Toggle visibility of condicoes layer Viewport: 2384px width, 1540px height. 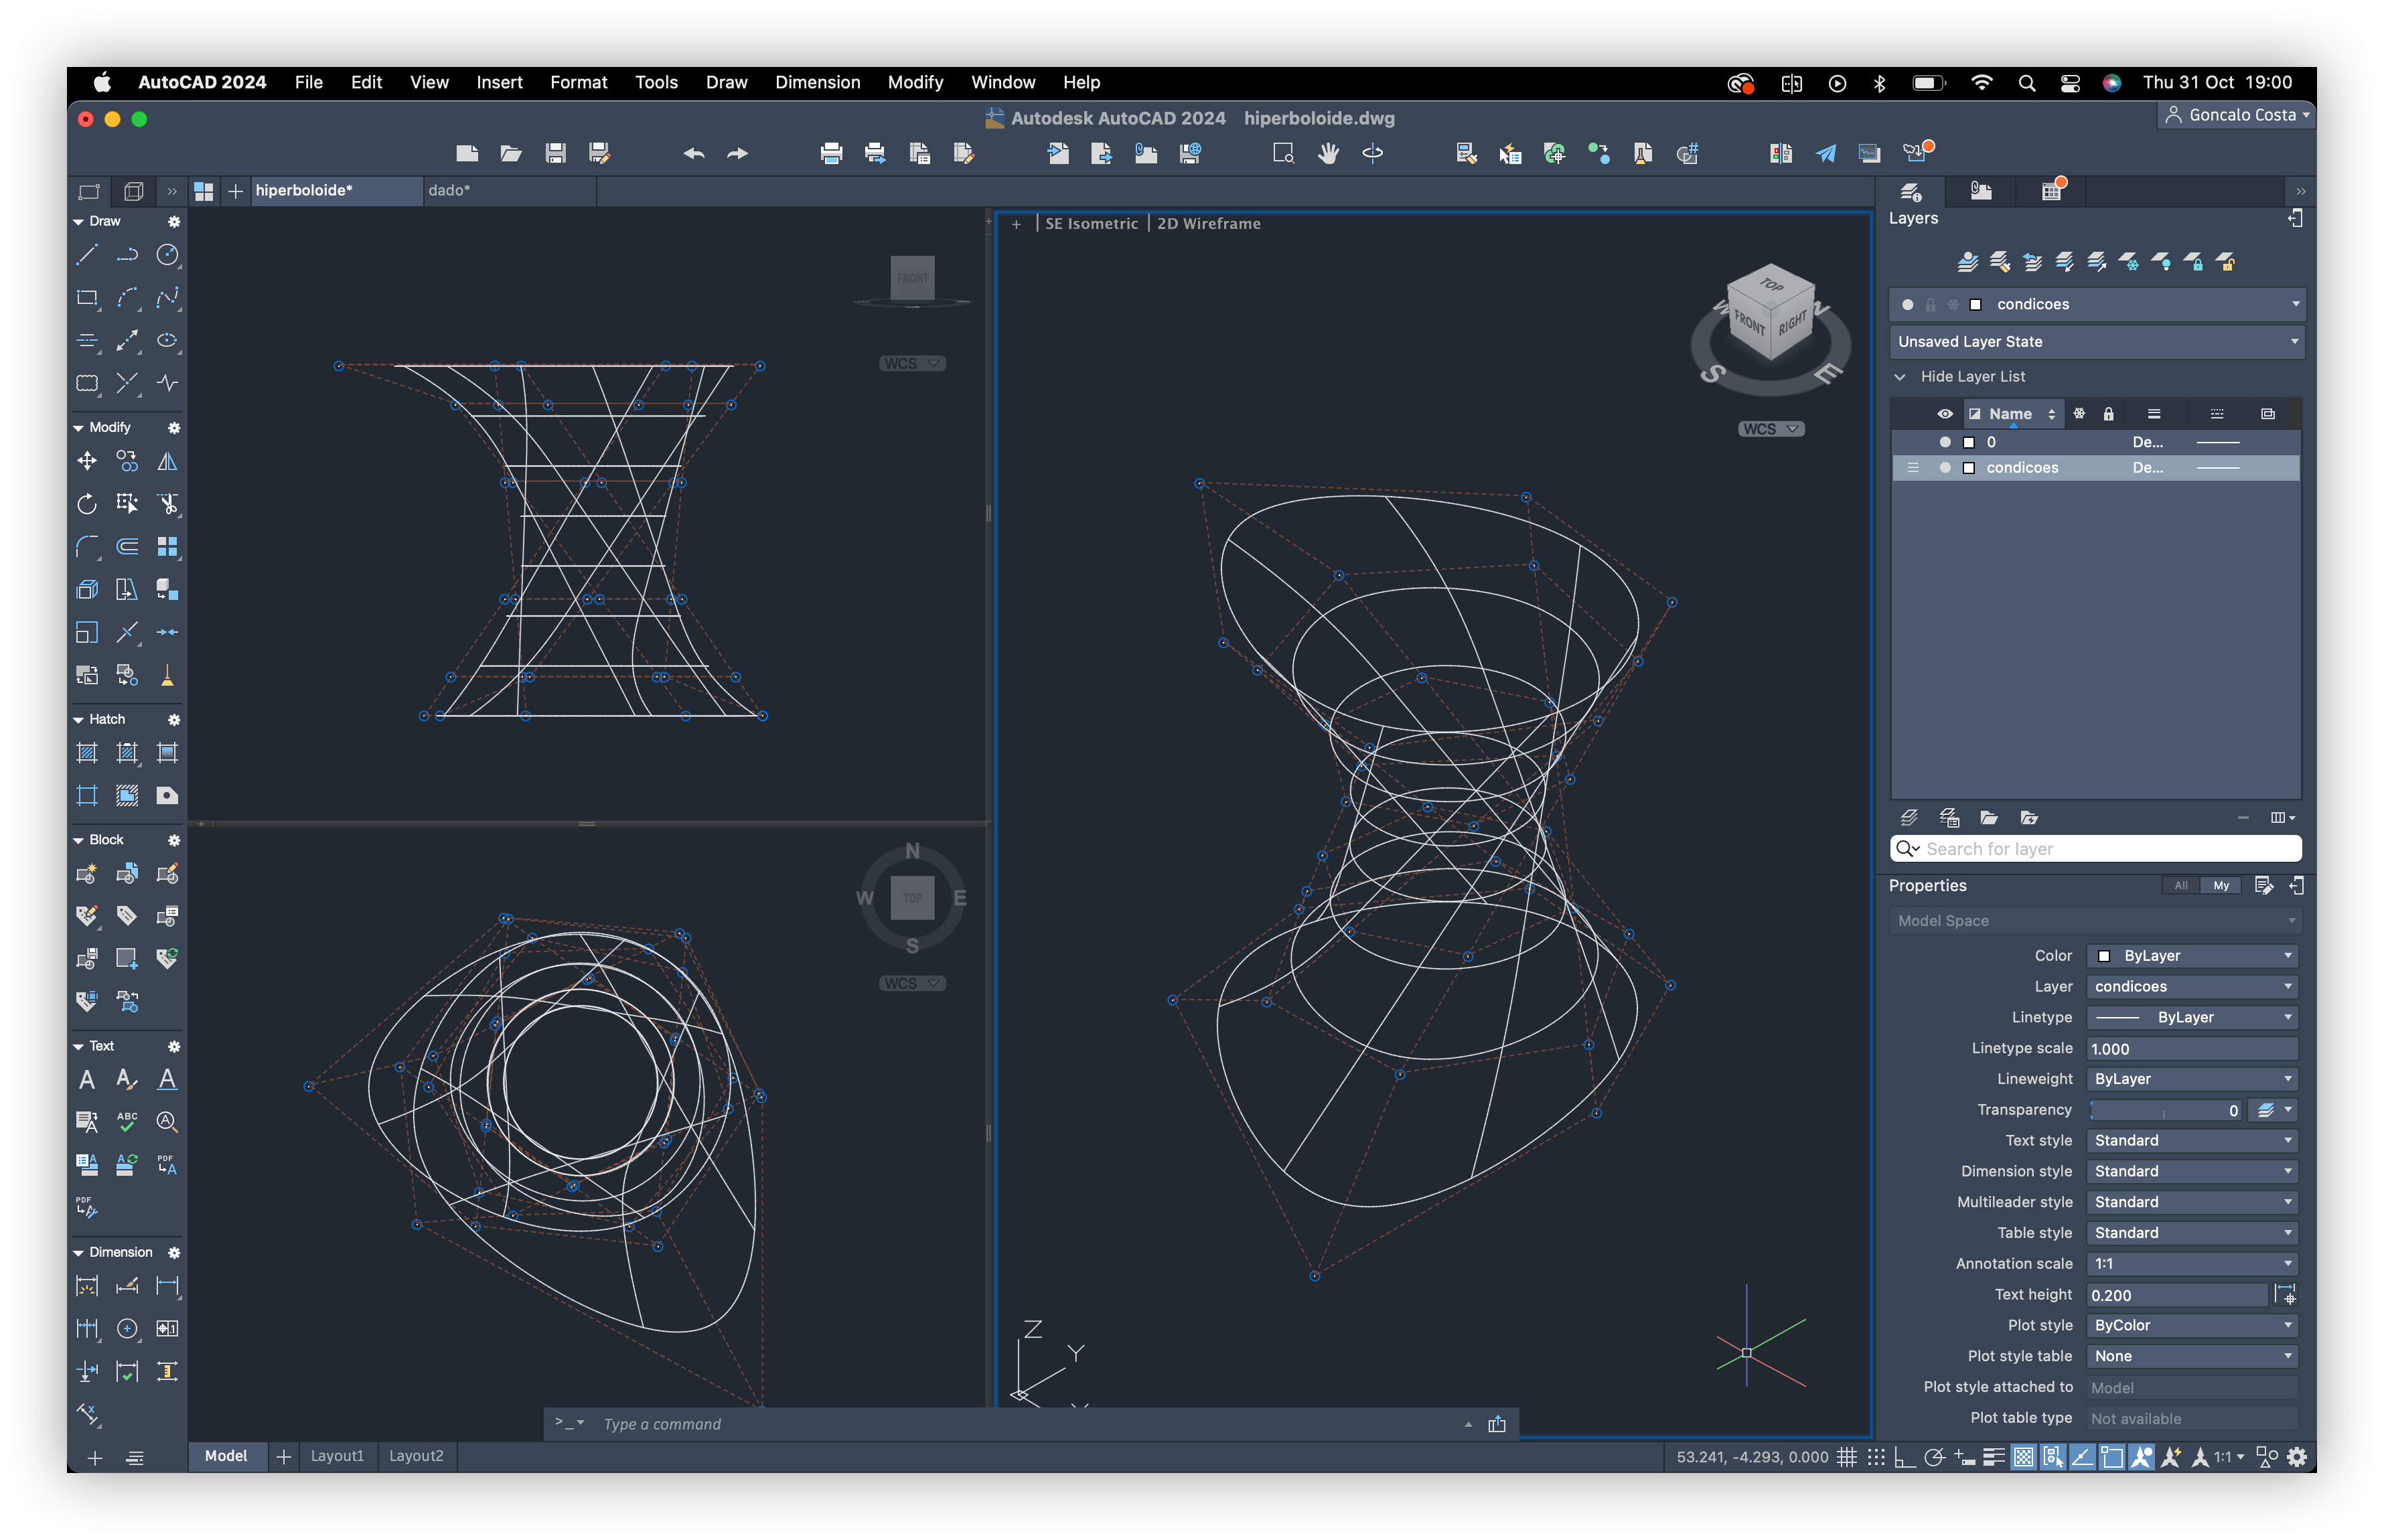point(1945,468)
